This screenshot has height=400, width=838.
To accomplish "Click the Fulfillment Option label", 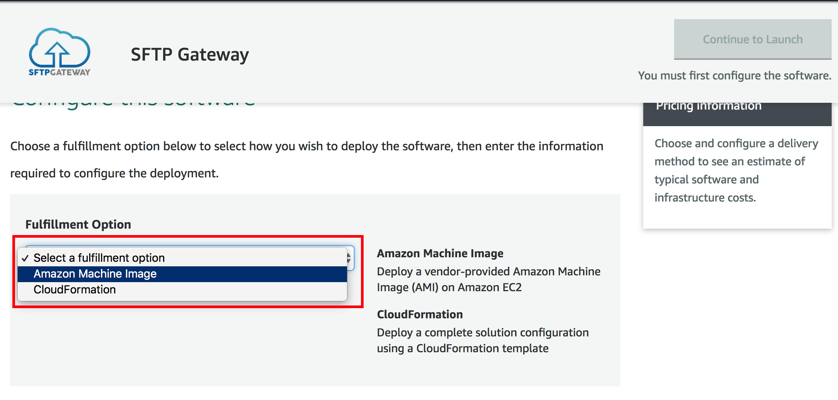I will click(78, 225).
